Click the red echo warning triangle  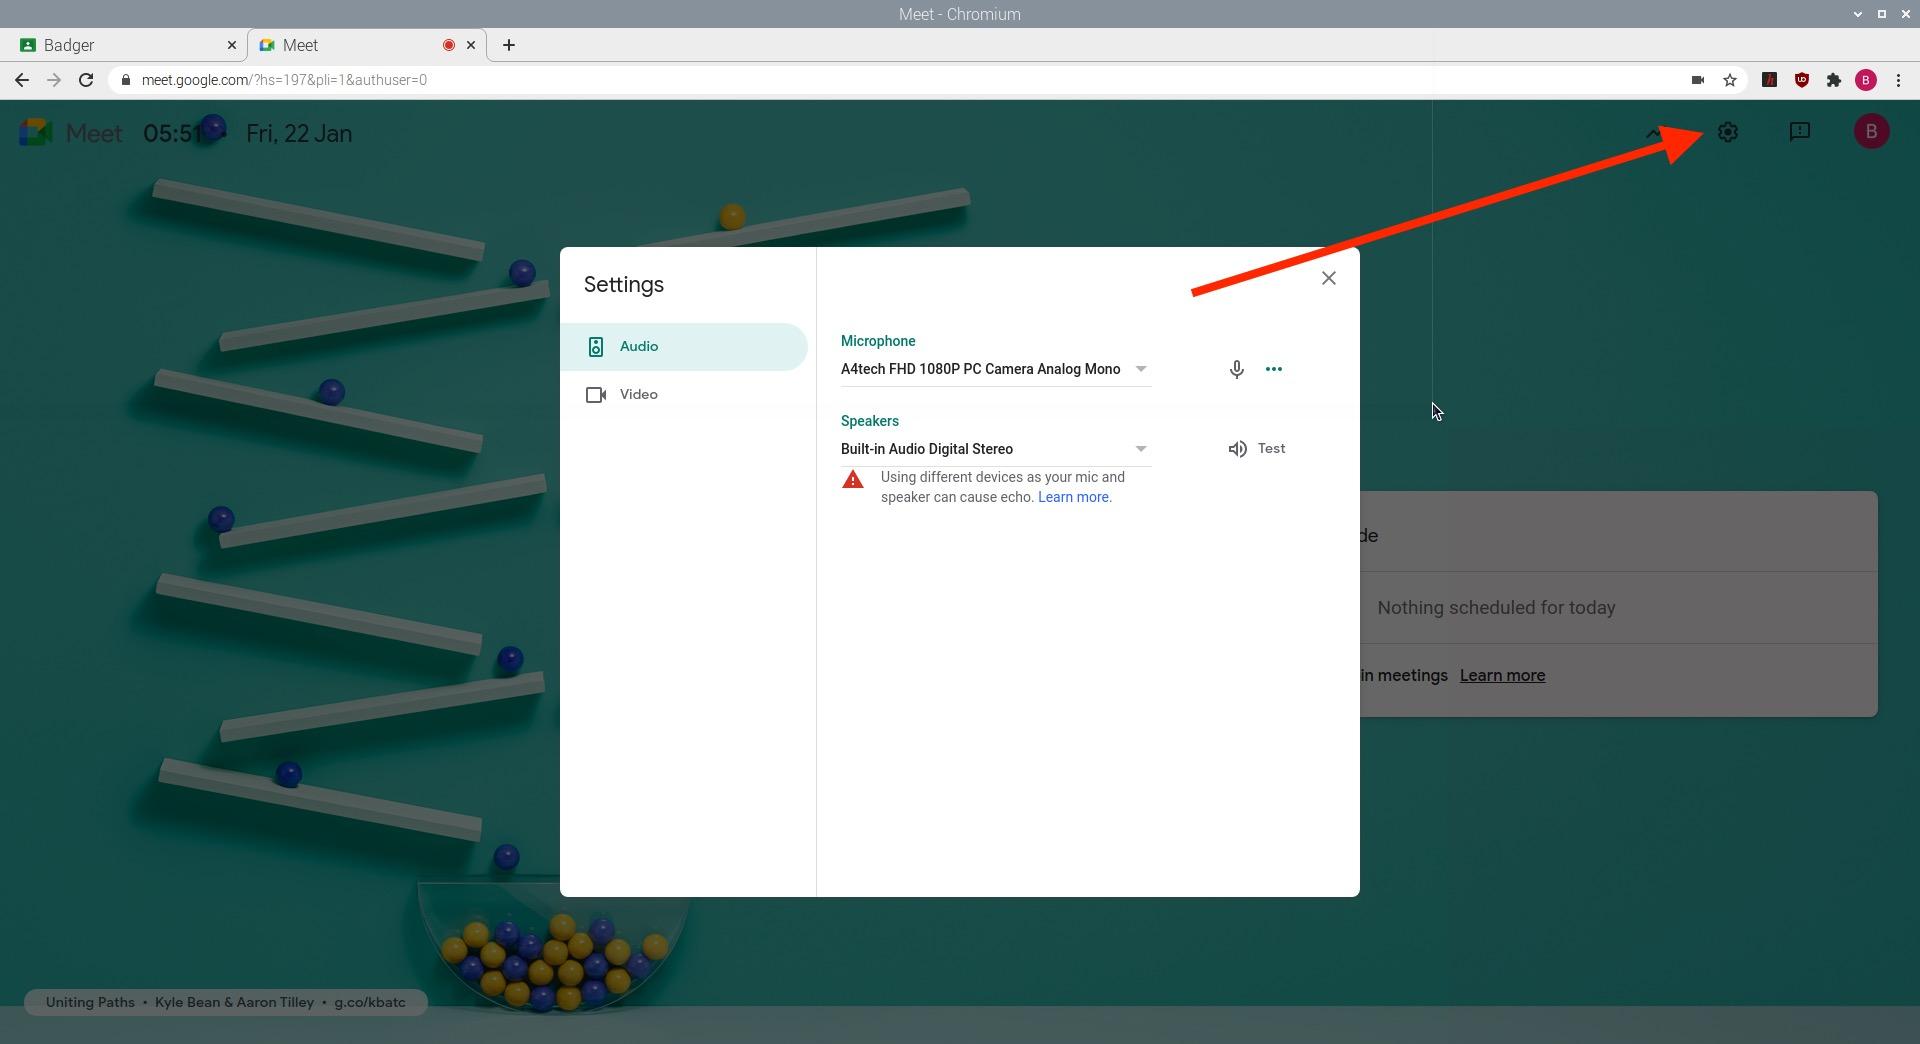pyautogui.click(x=853, y=480)
